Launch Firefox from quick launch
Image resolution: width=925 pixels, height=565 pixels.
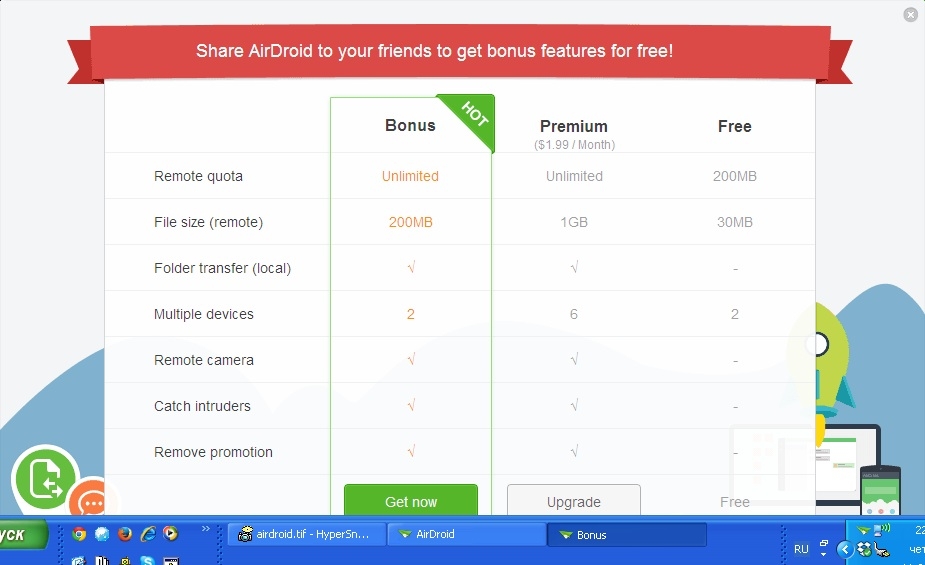point(124,534)
